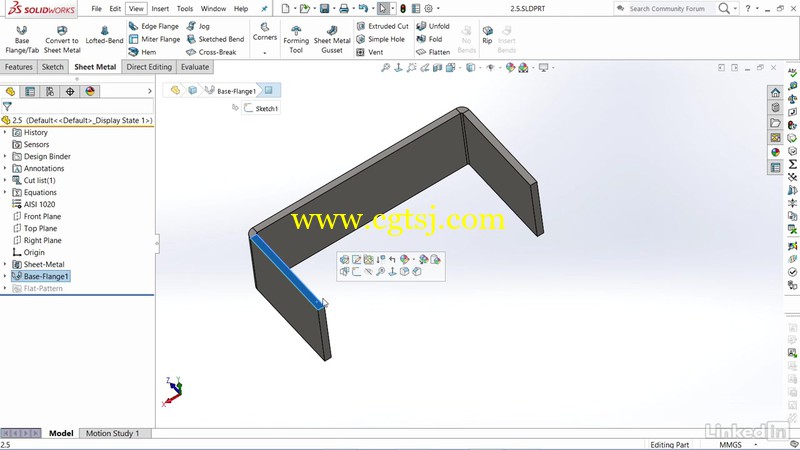The height and width of the screenshot is (450, 800).
Task: Choose the Lofted-Bend tool
Action: coord(104,35)
